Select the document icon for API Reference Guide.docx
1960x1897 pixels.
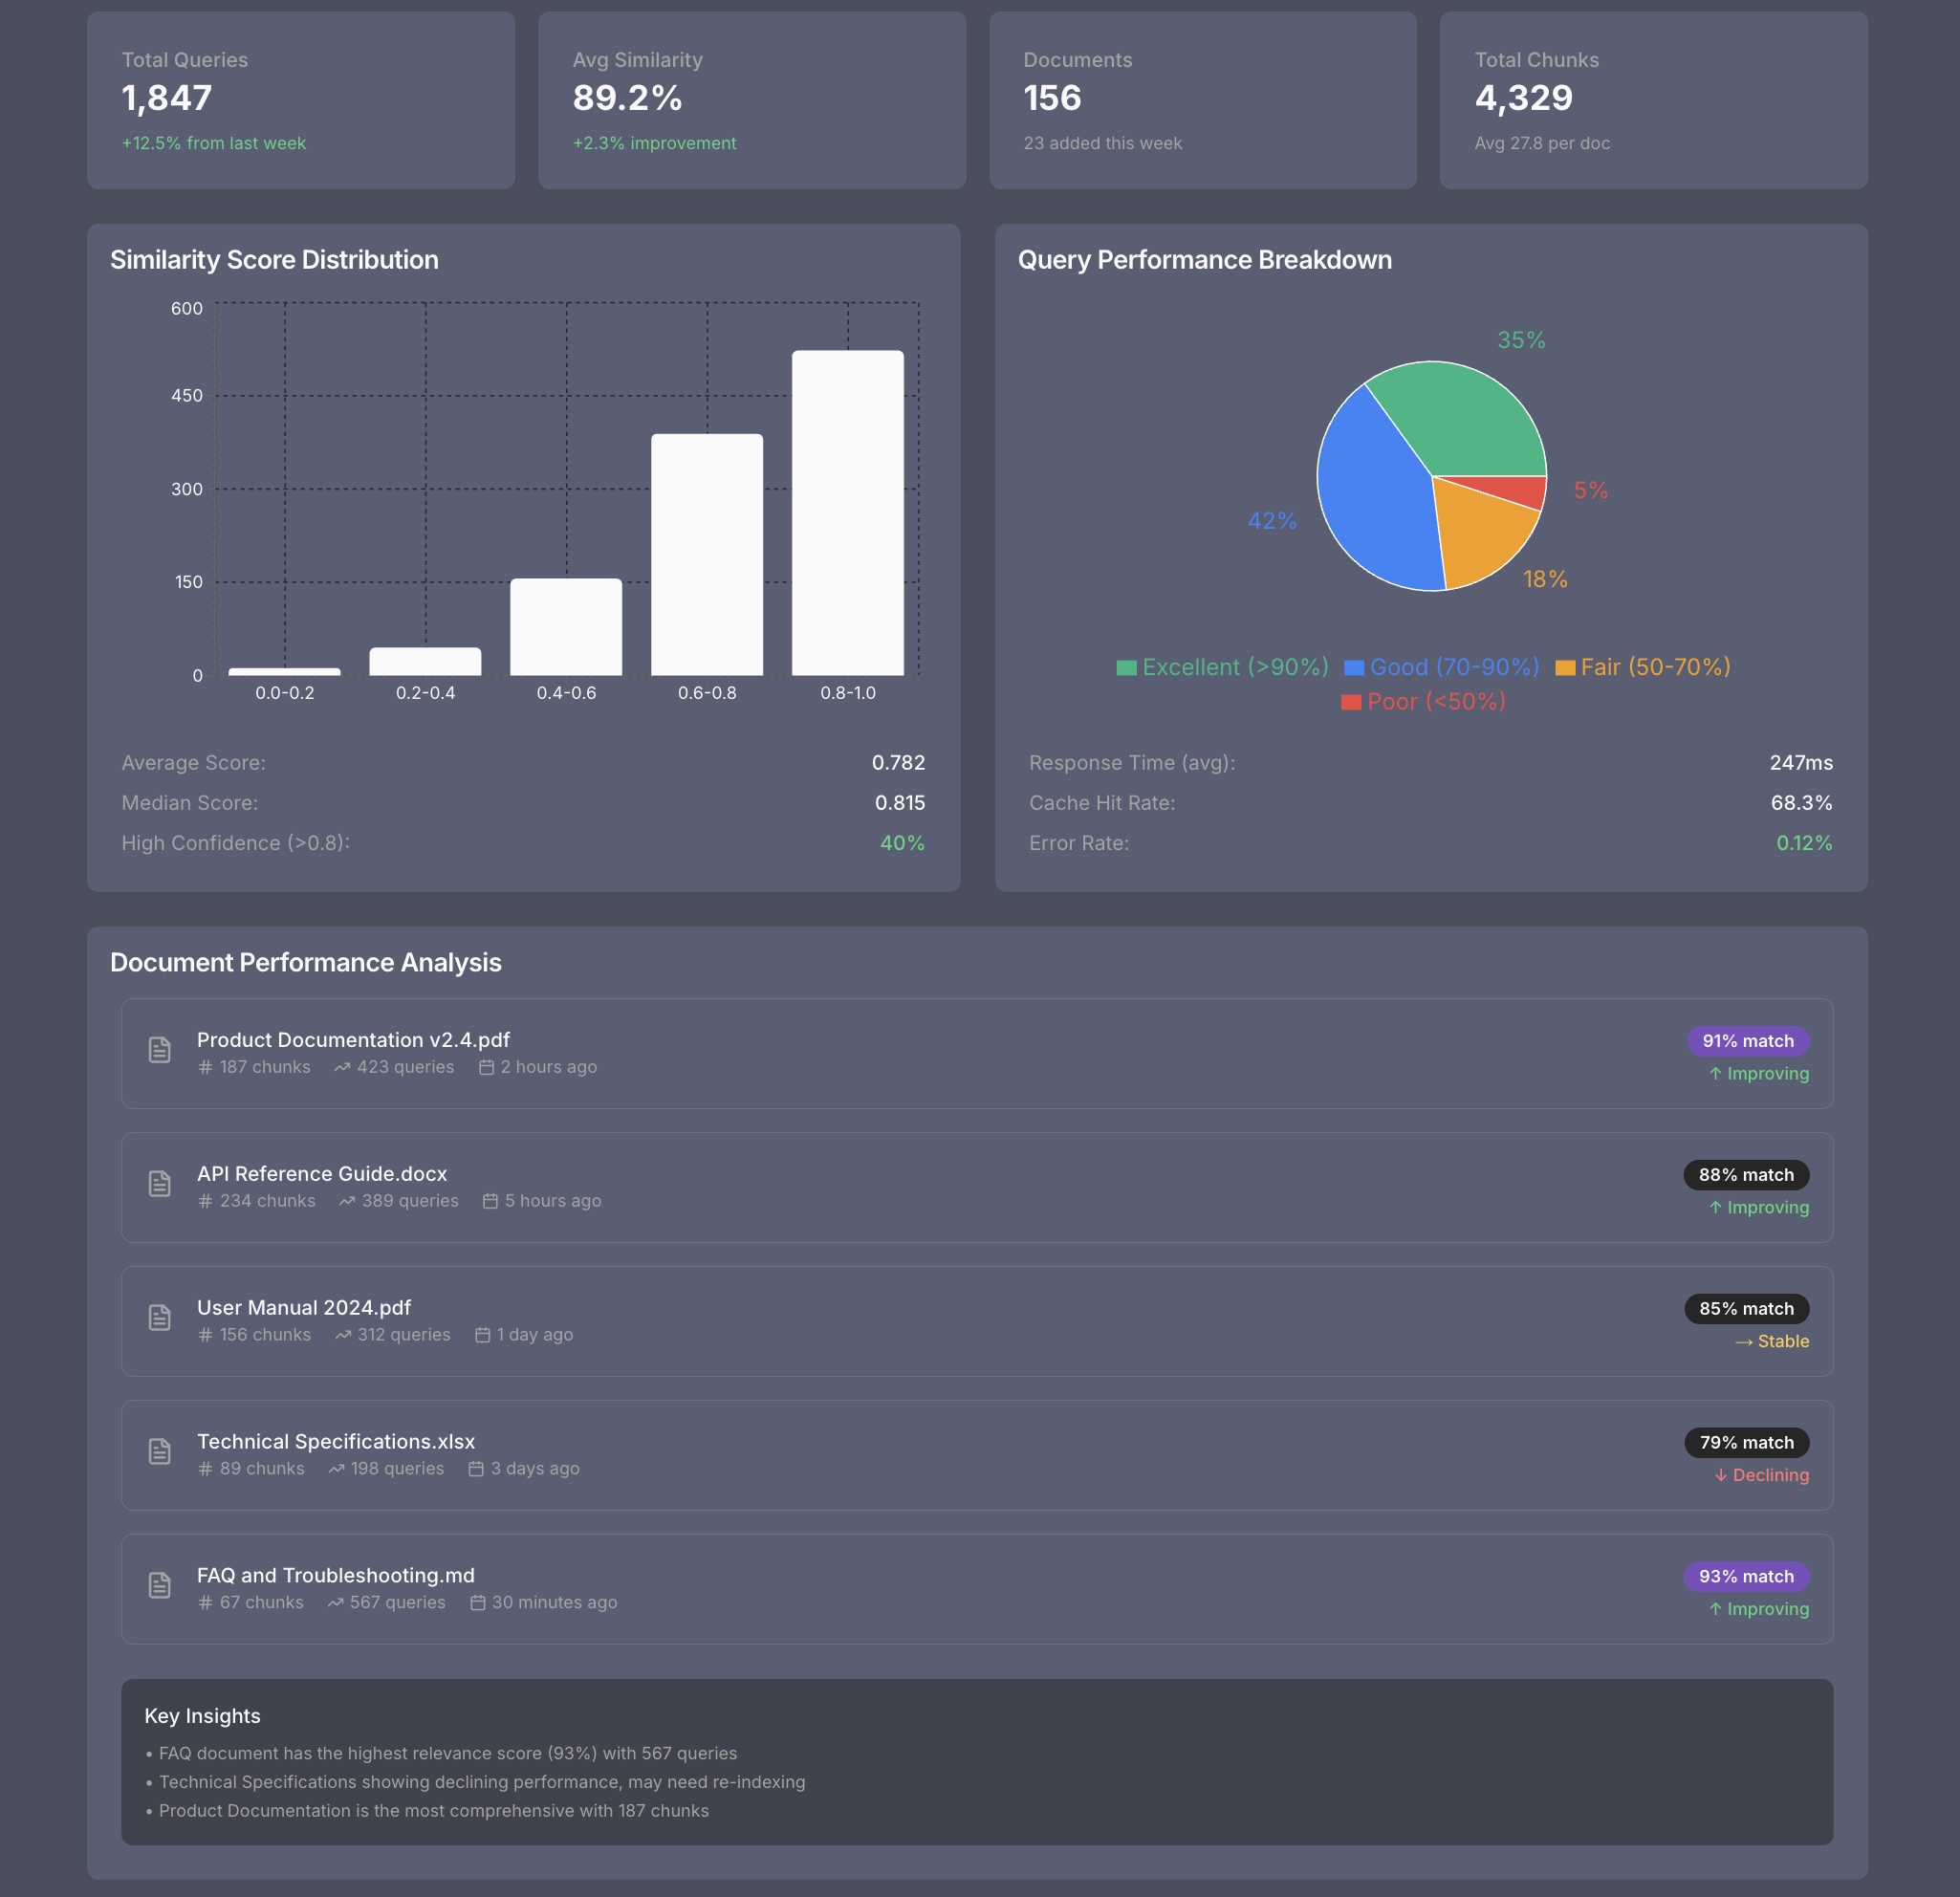[x=160, y=1184]
